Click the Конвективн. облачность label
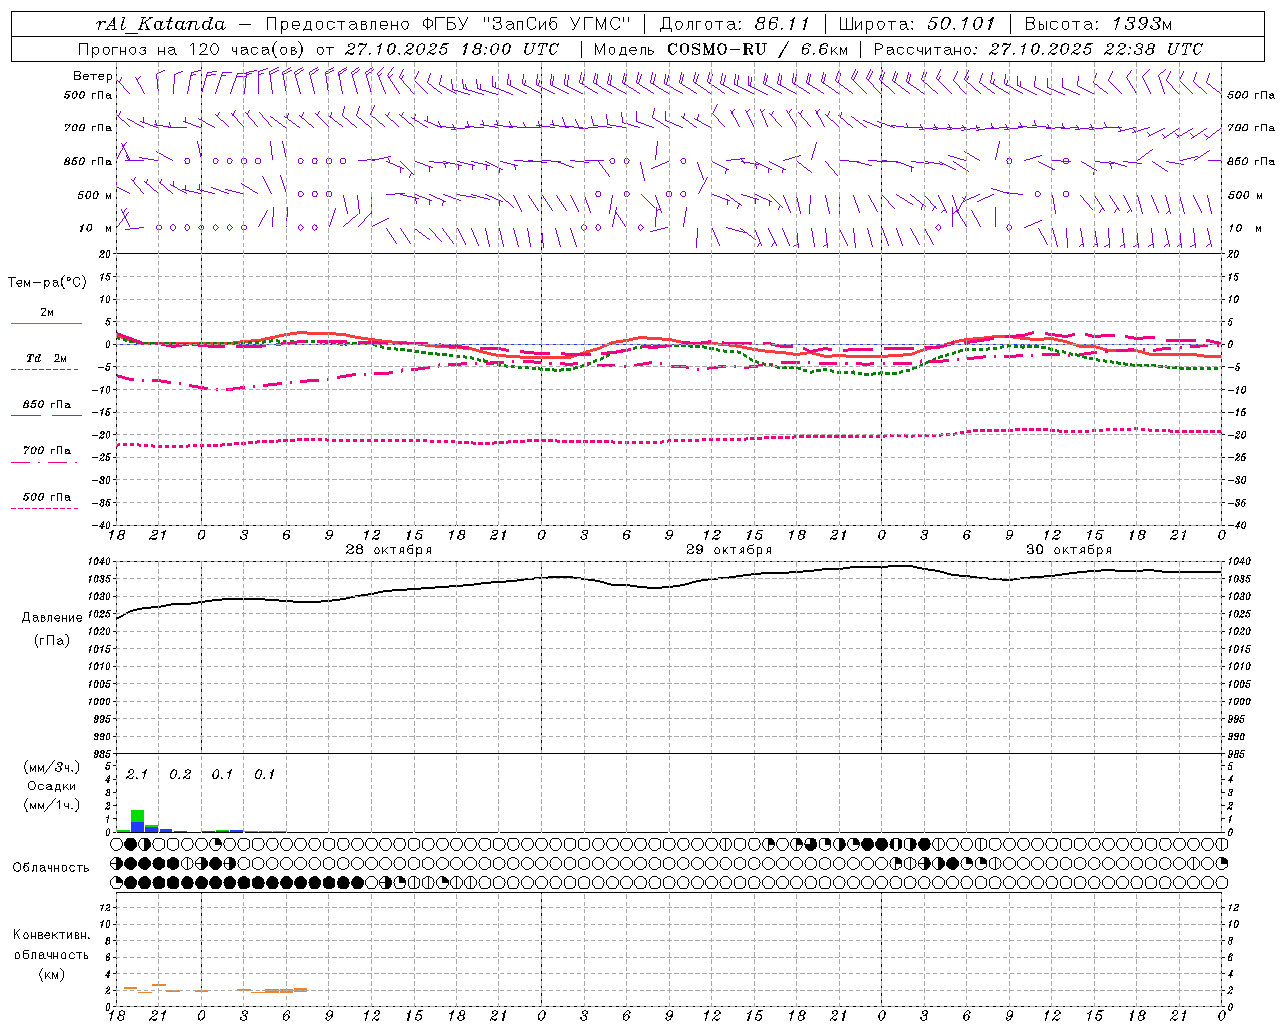The width and height of the screenshot is (1280, 1024). [x=51, y=954]
